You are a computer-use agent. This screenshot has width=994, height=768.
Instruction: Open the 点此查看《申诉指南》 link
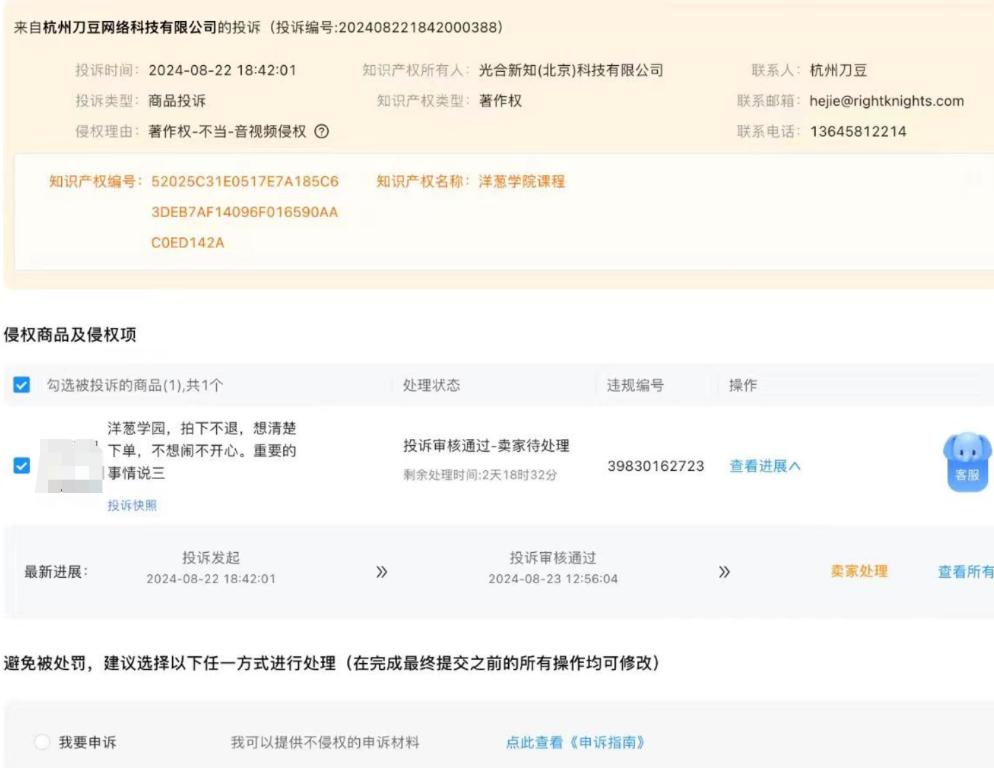click(x=575, y=742)
